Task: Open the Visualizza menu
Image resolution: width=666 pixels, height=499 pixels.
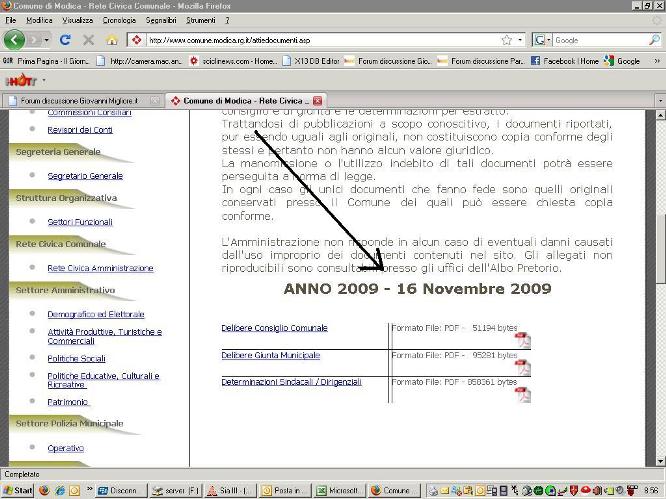Action: pos(77,20)
